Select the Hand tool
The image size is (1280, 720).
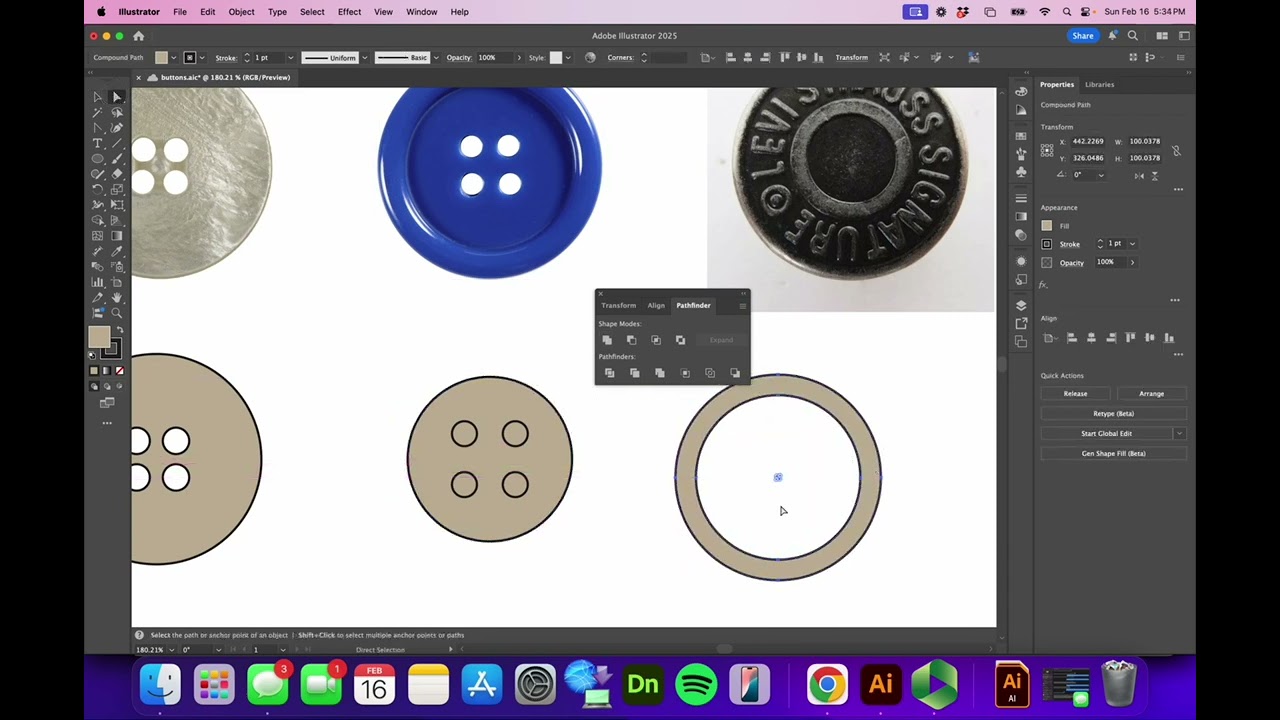(x=117, y=298)
